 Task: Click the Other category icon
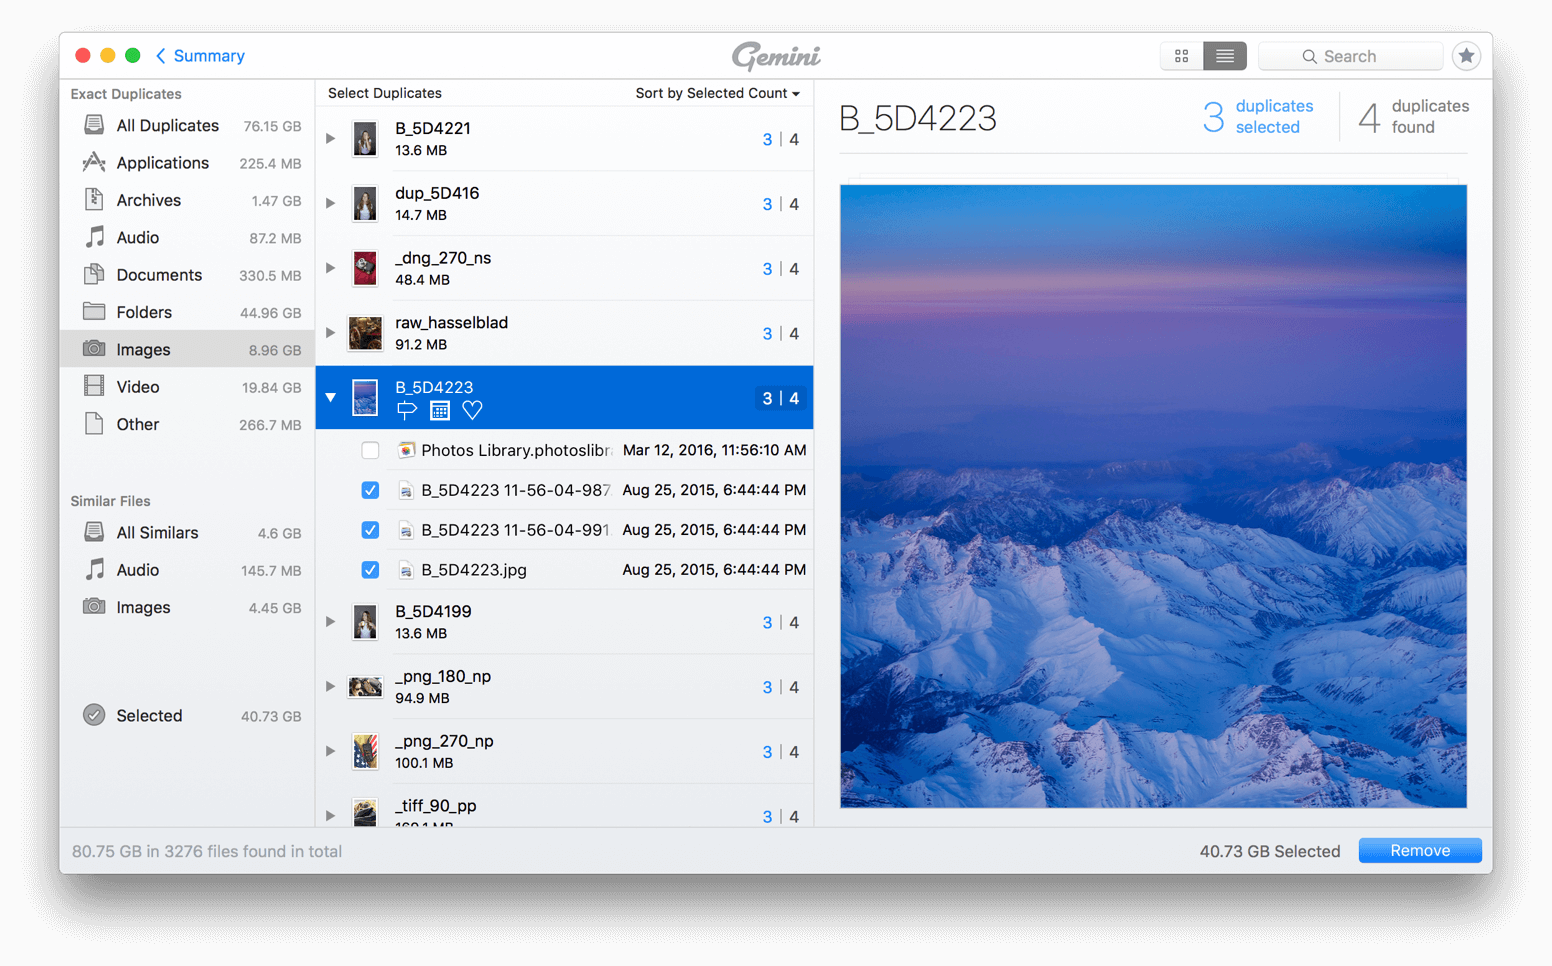94,423
